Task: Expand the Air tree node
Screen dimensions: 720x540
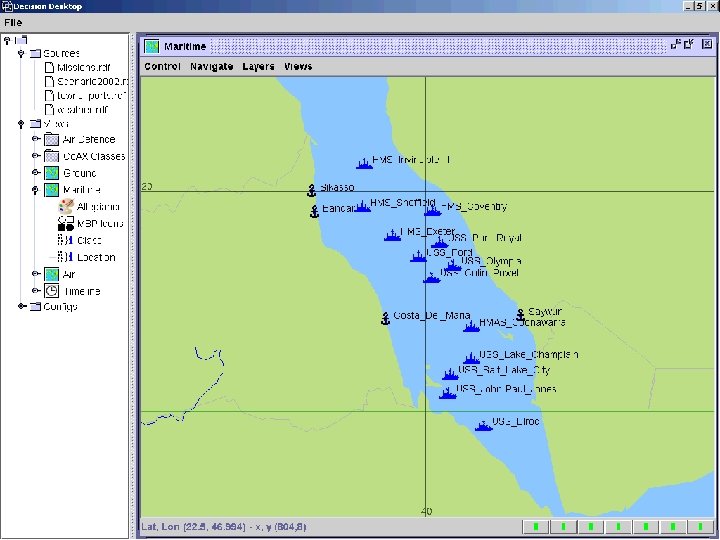Action: pyautogui.click(x=35, y=274)
